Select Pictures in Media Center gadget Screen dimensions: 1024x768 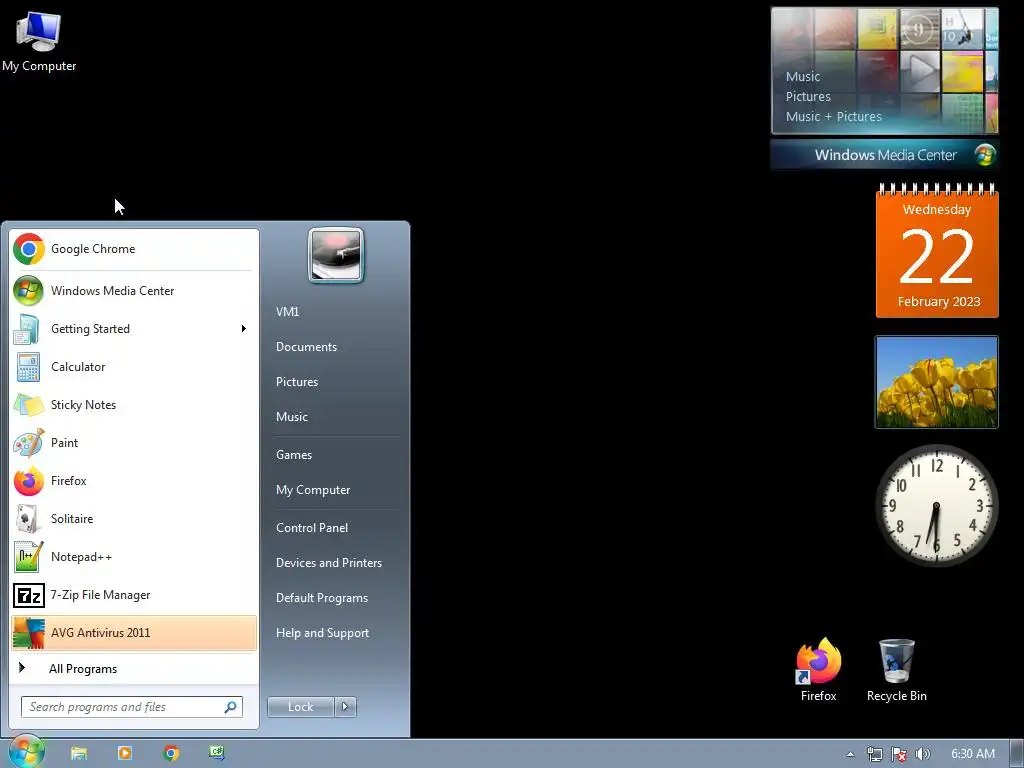[x=808, y=97]
